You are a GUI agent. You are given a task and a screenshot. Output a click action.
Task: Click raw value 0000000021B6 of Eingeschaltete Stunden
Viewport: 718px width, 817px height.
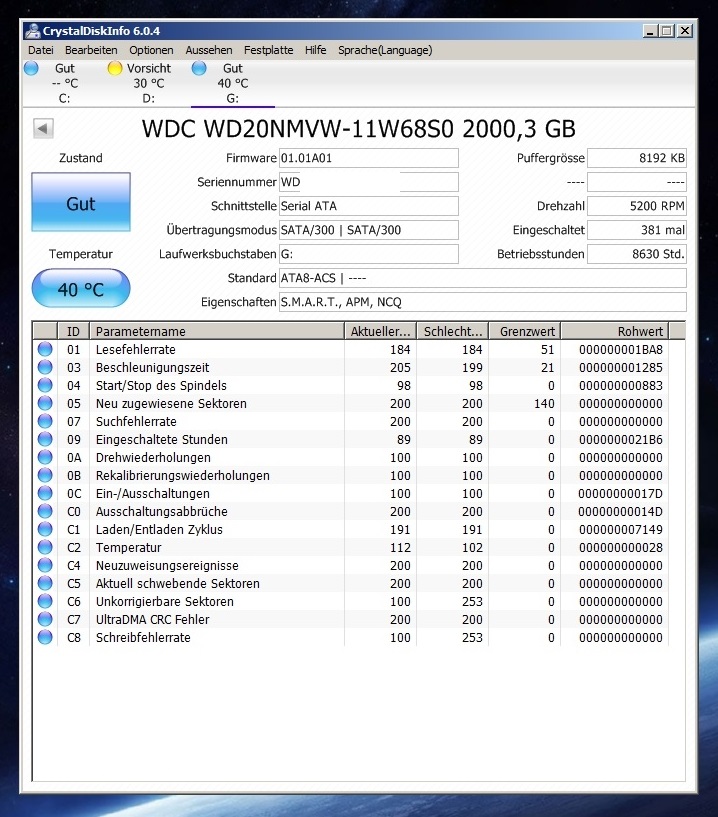(621, 440)
